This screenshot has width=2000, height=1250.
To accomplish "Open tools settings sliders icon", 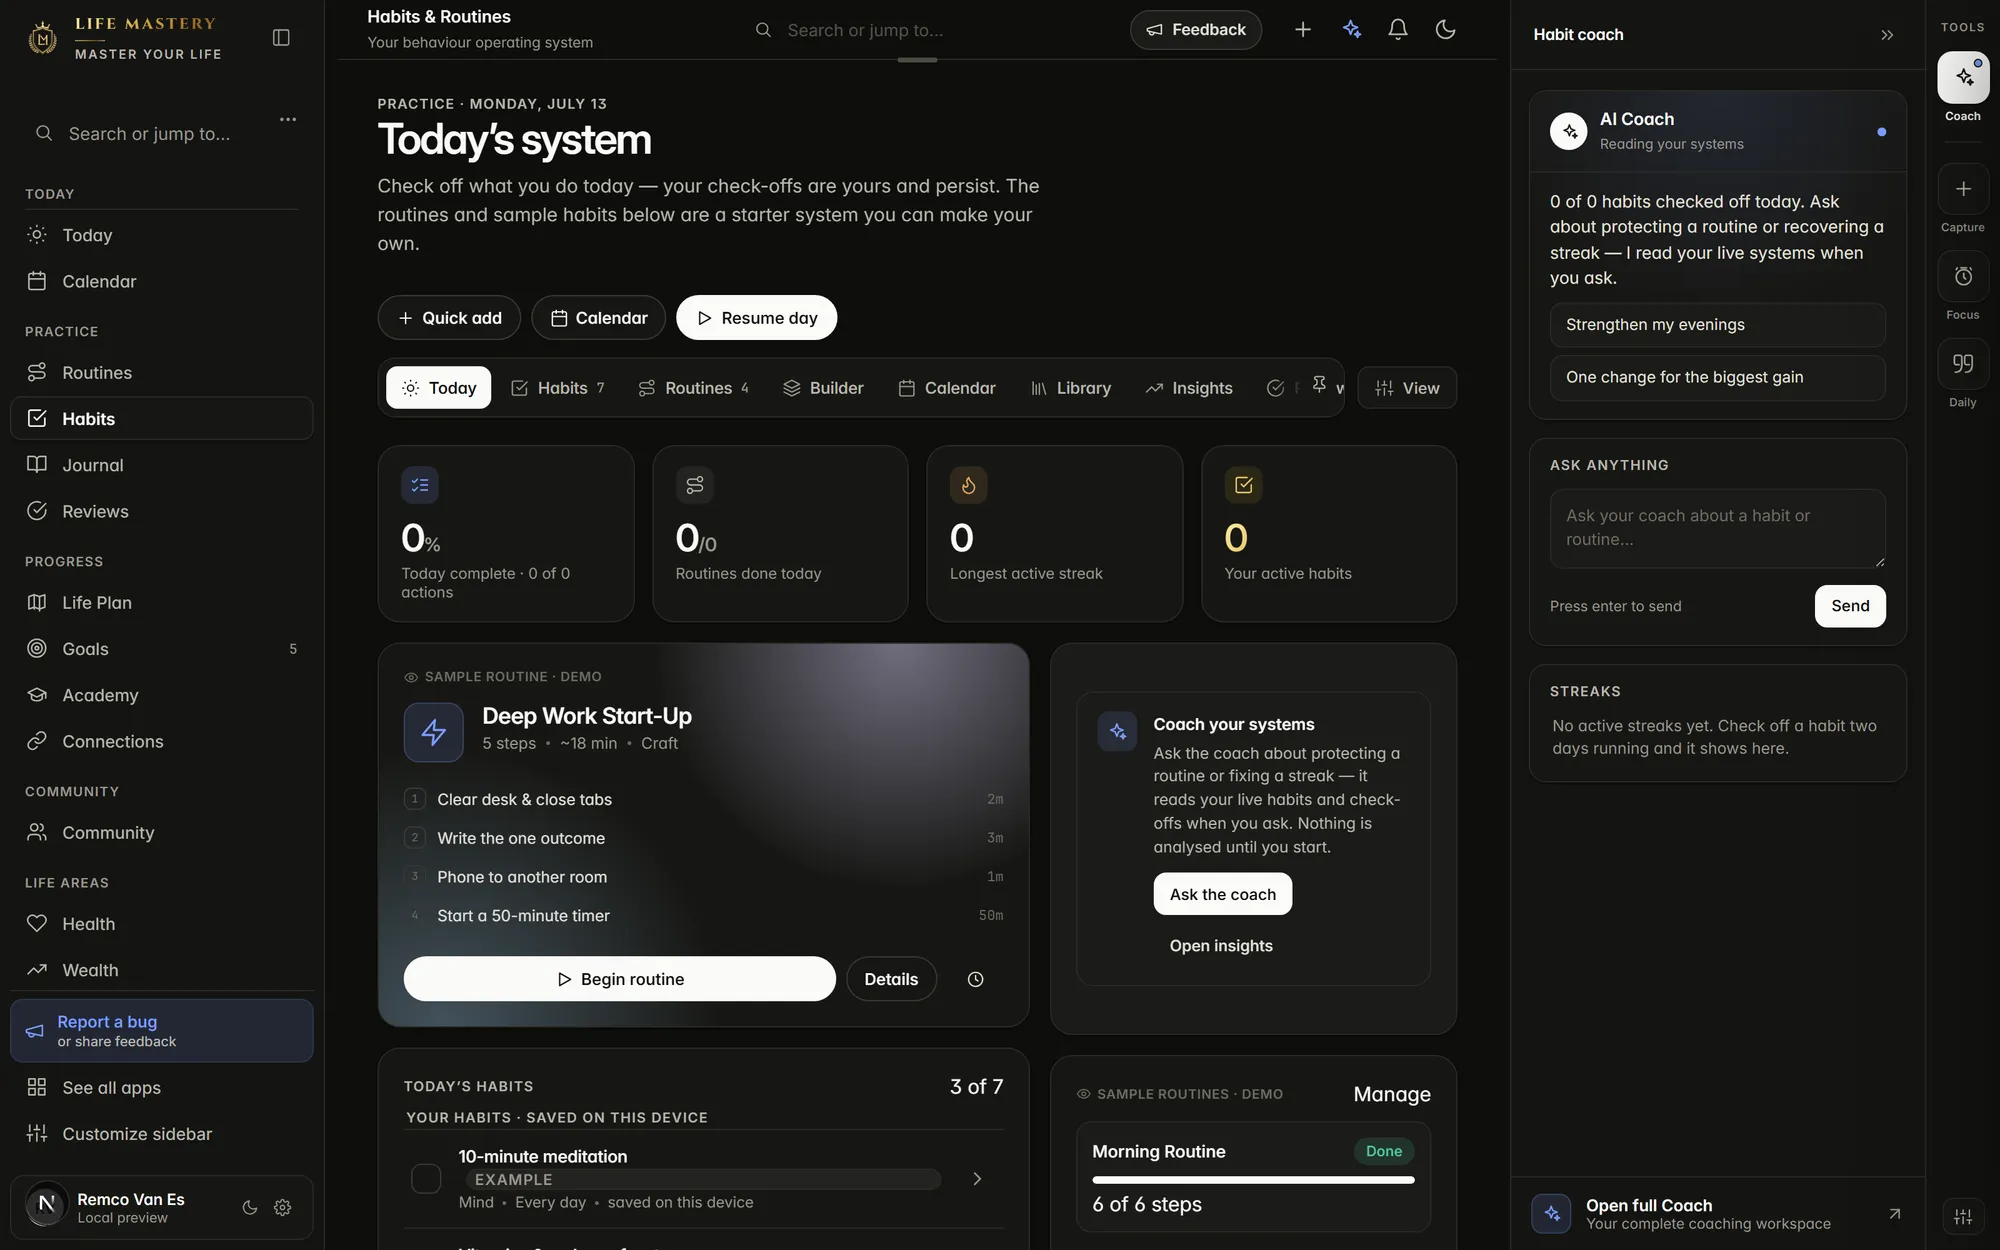I will tap(1963, 1216).
